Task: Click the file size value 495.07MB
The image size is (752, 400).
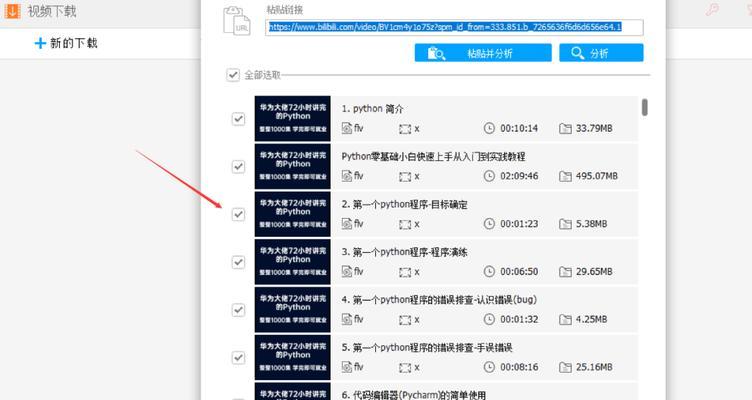Action: (x=597, y=176)
